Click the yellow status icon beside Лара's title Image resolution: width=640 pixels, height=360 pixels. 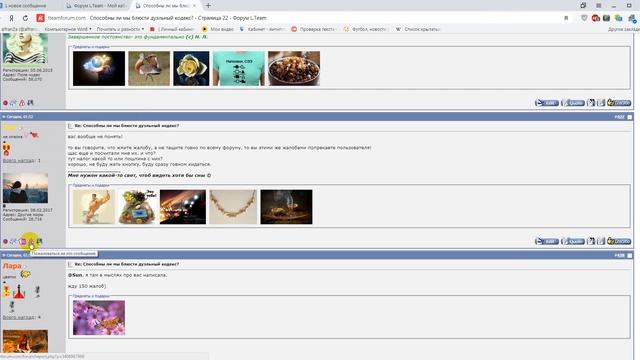click(25, 274)
